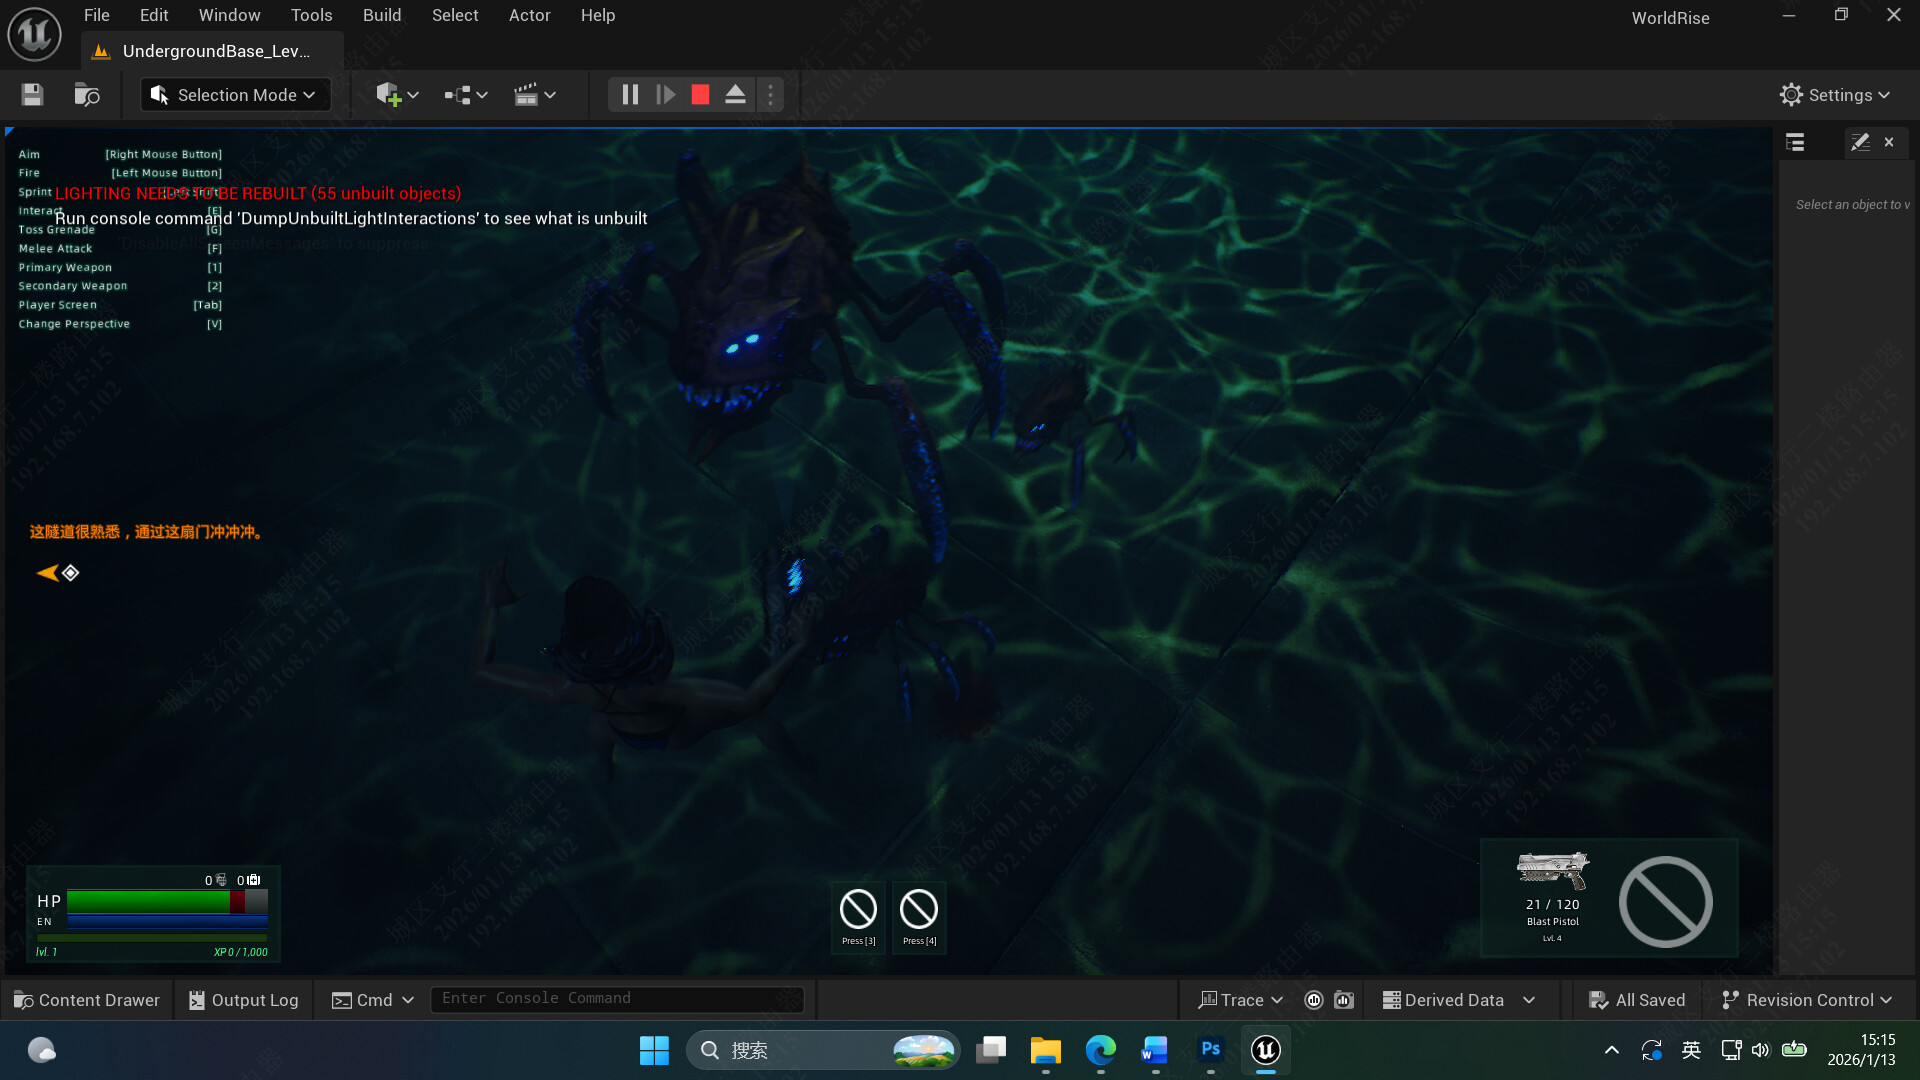This screenshot has width=1920, height=1080.
Task: Click the Blueprints toolbar icon
Action: [458, 94]
